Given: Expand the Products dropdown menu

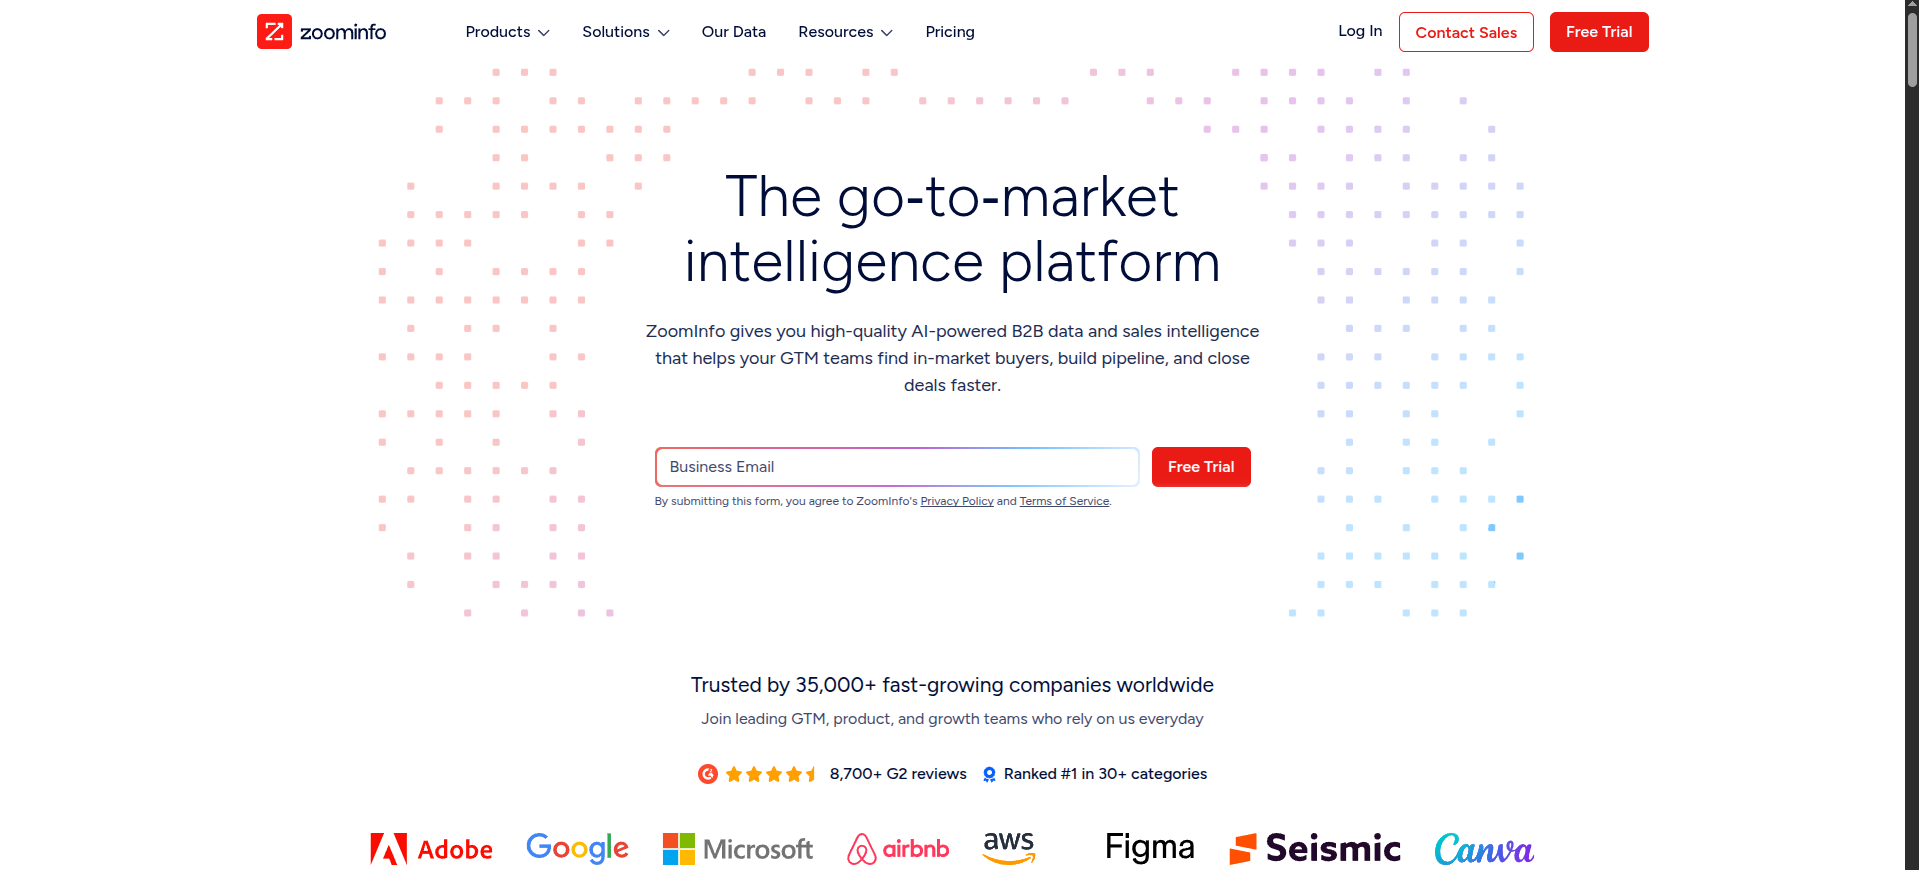Looking at the screenshot, I should coord(507,32).
